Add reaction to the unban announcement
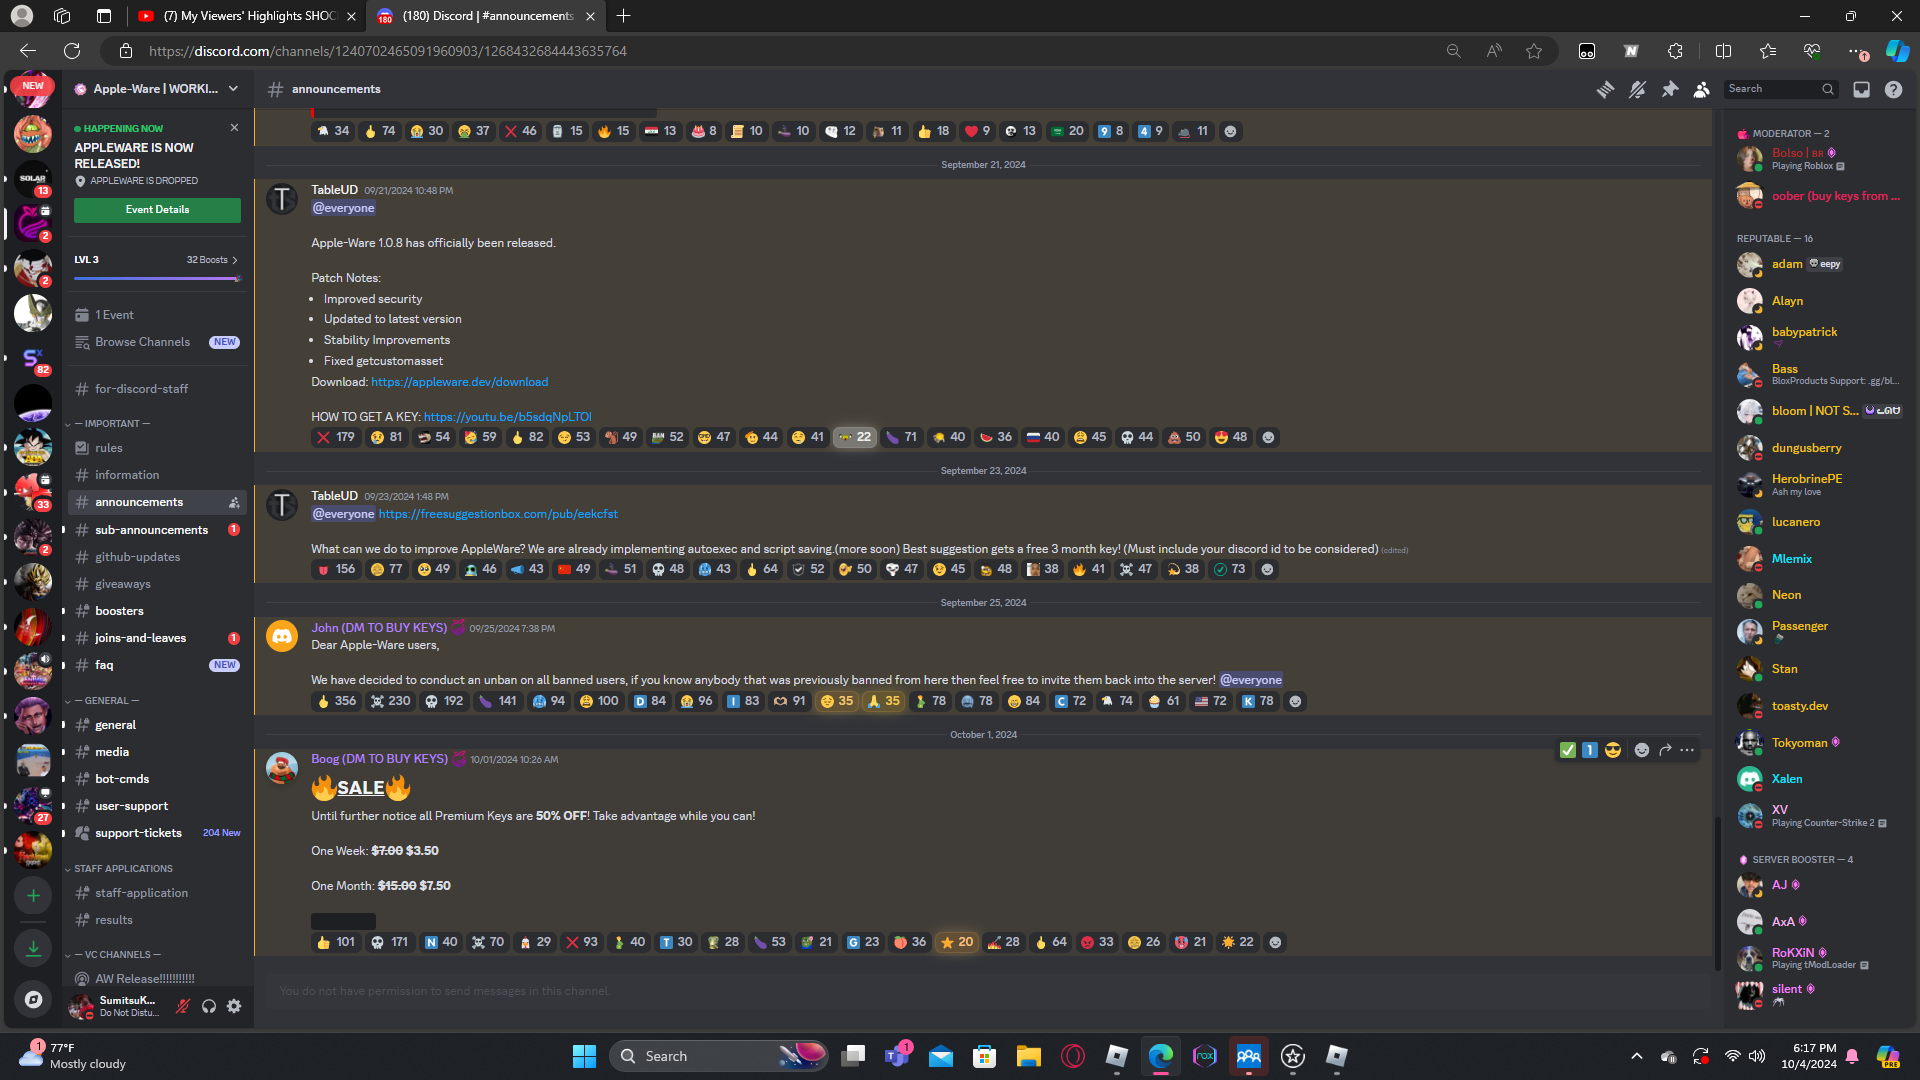The height and width of the screenshot is (1080, 1920). coord(1295,701)
